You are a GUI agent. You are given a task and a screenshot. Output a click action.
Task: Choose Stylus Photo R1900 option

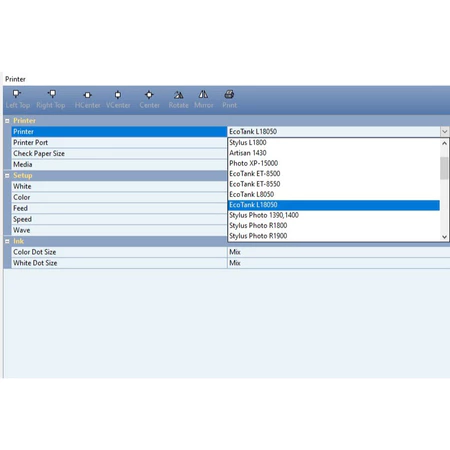(x=334, y=236)
